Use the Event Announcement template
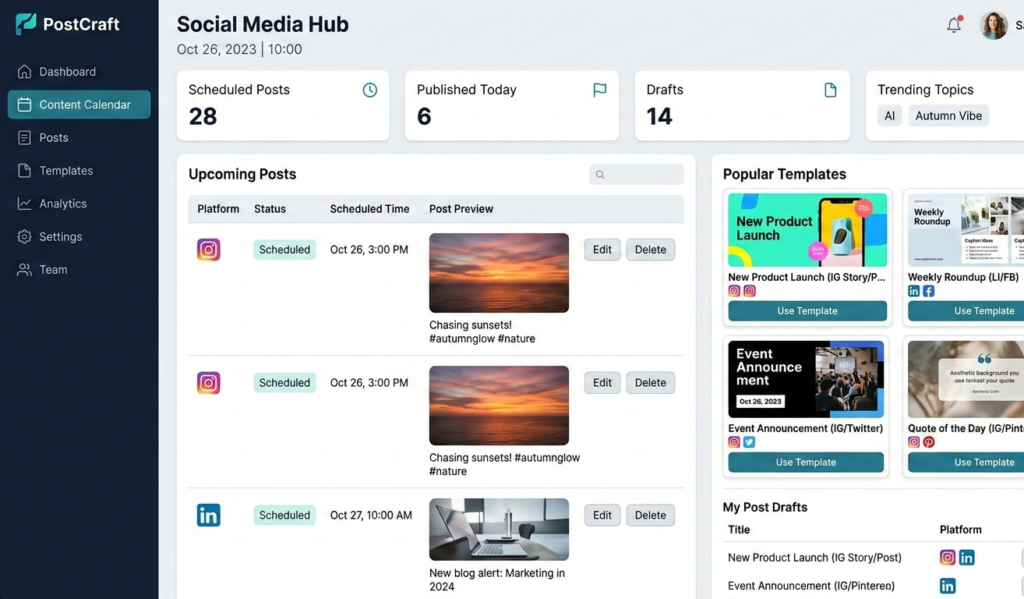Screen dimensions: 1024x599 point(806,462)
